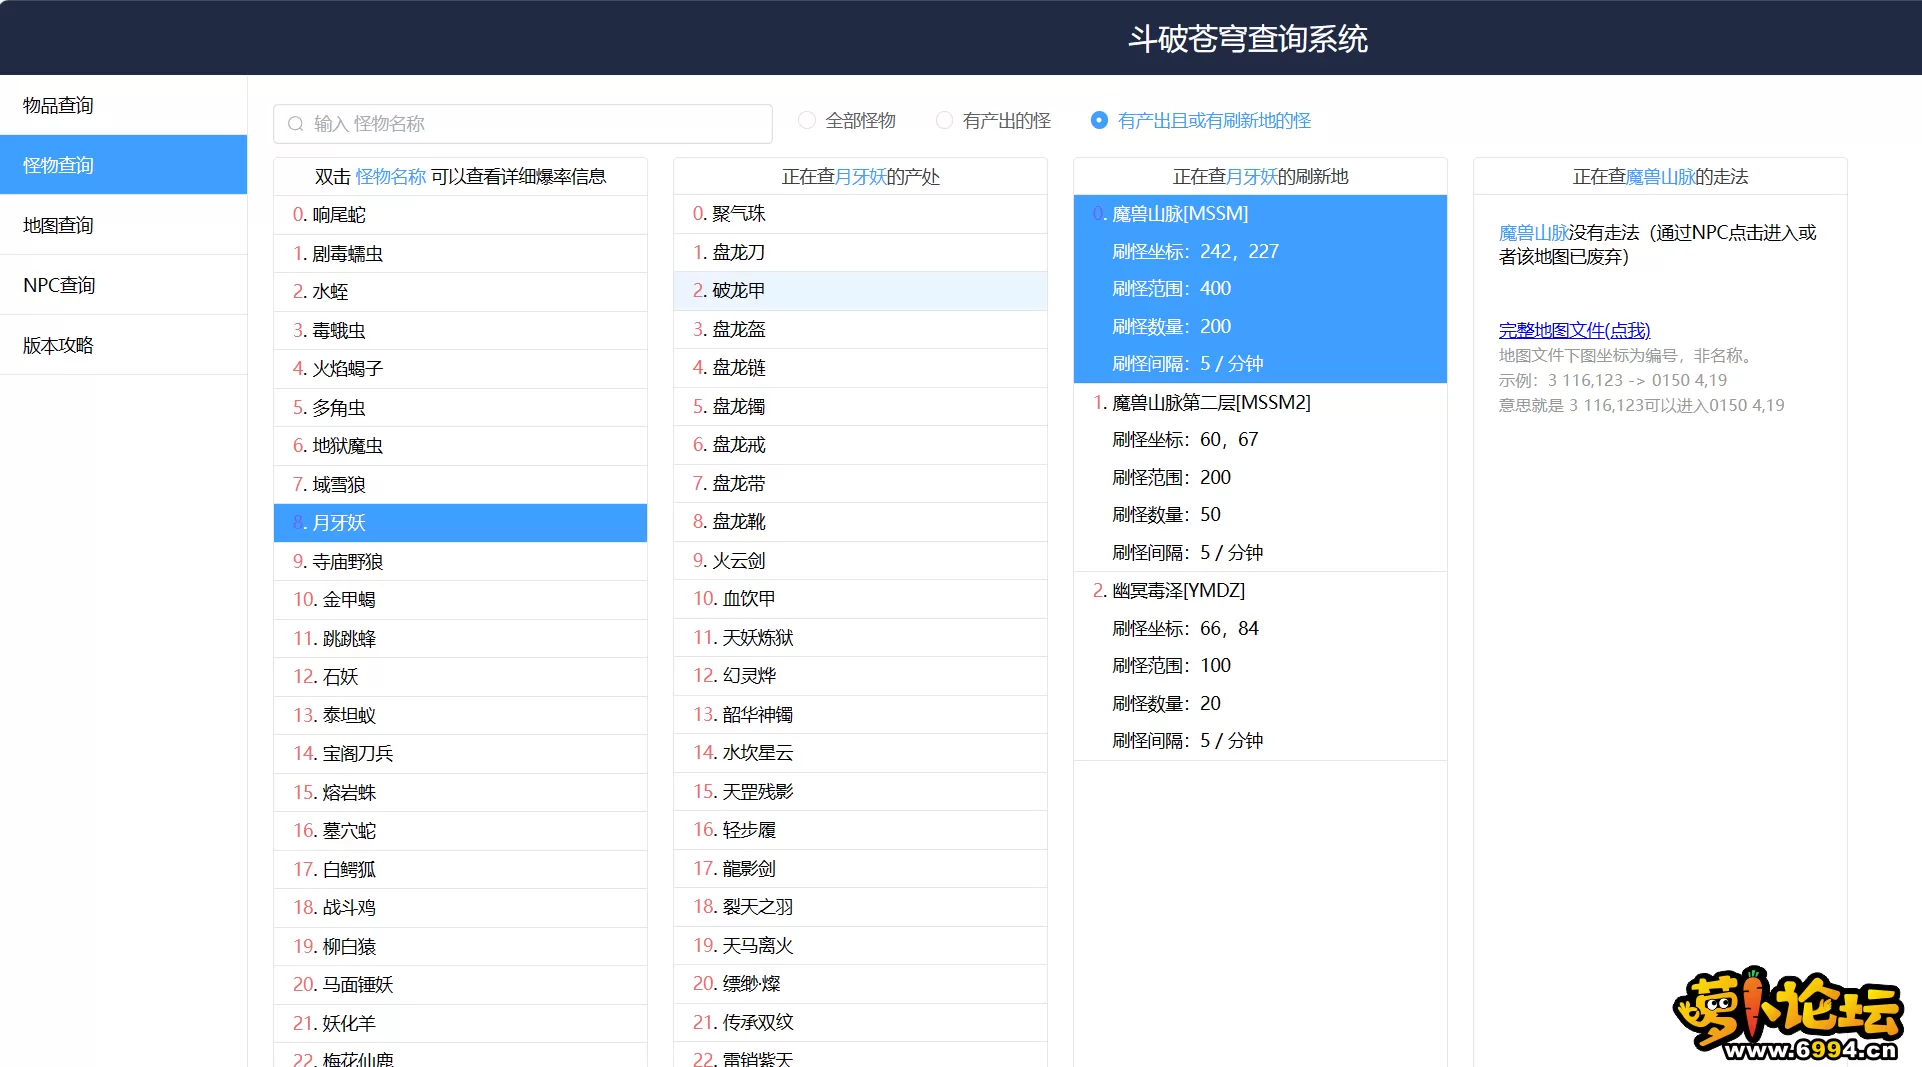Image resolution: width=1922 pixels, height=1067 pixels.
Task: Select monster 柳白猿
Action: (x=460, y=947)
